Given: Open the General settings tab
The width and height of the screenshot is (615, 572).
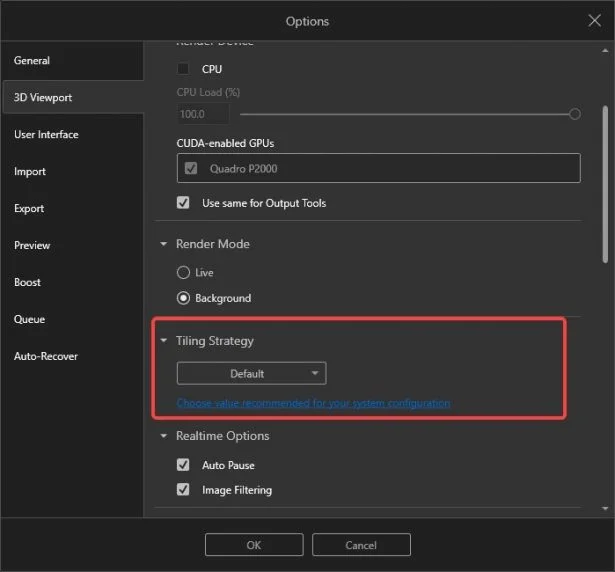Looking at the screenshot, I should click(x=32, y=61).
